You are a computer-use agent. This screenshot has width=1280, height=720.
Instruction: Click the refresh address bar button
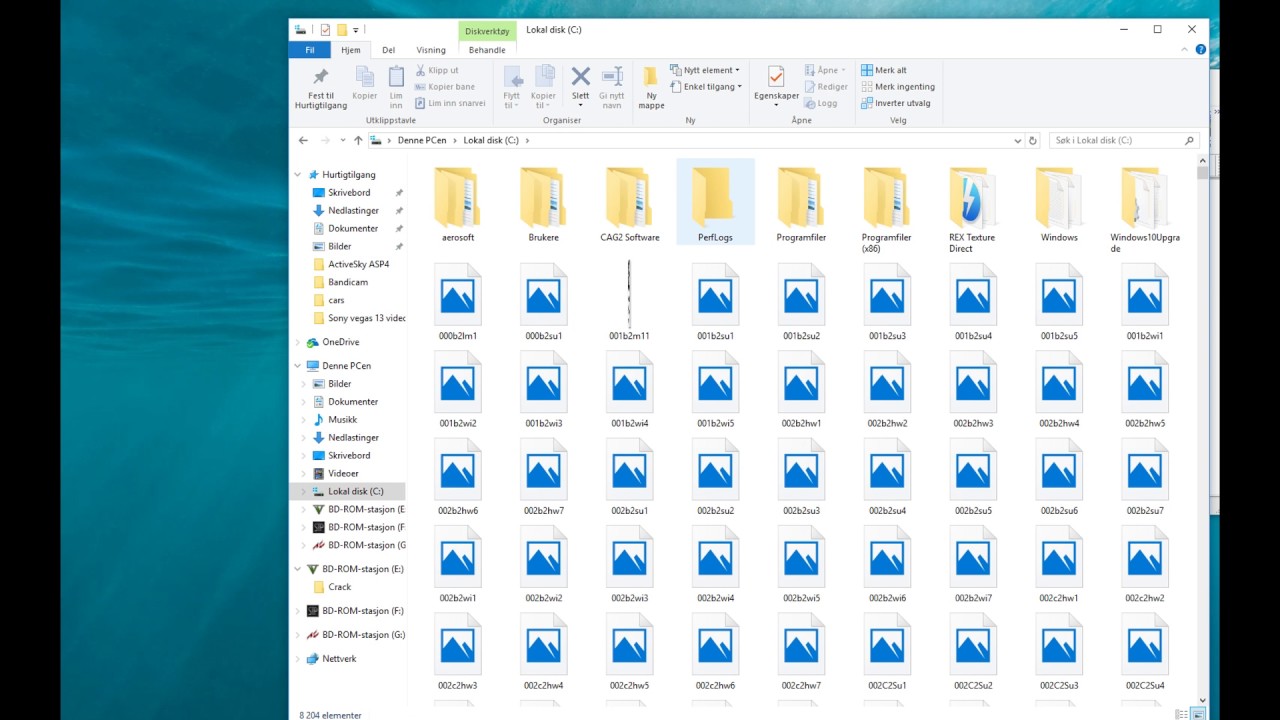(1033, 141)
